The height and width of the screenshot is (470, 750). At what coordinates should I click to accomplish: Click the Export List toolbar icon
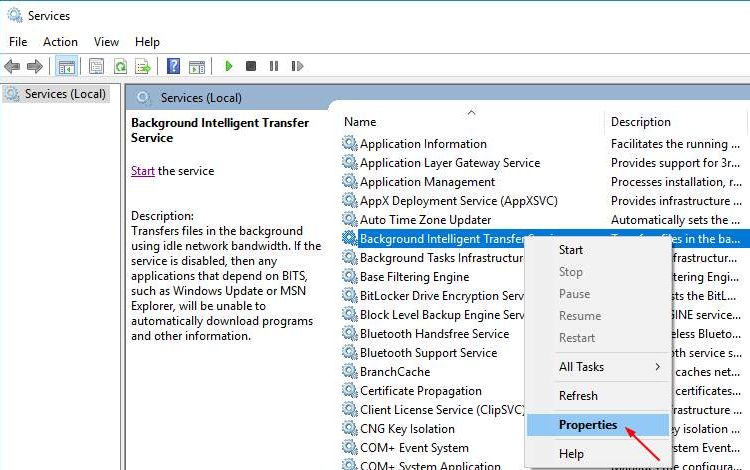(143, 67)
